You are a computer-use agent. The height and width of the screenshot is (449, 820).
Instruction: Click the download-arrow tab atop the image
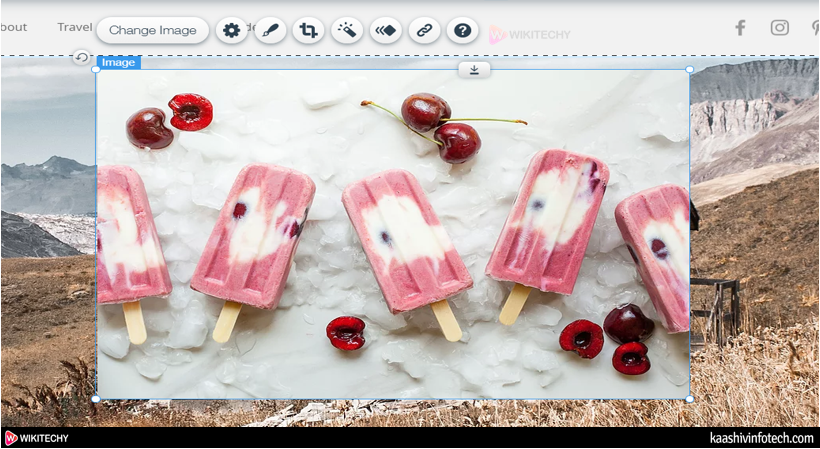pyautogui.click(x=474, y=69)
